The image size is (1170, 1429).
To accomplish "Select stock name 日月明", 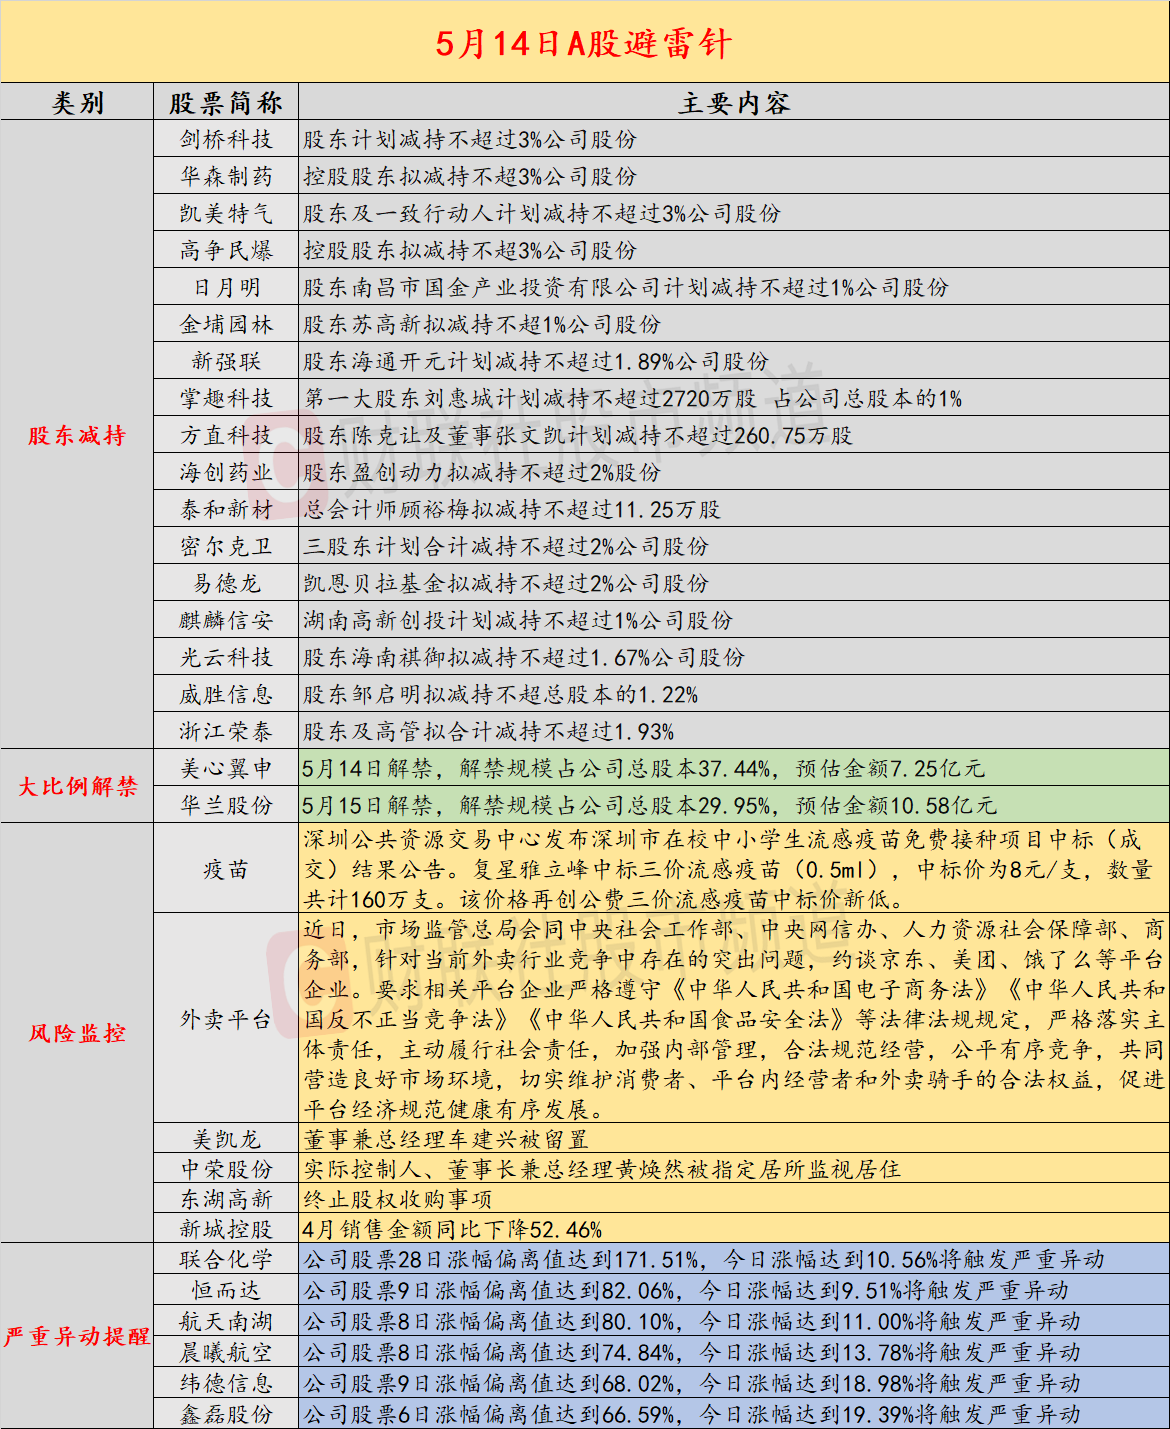I will pos(226,287).
